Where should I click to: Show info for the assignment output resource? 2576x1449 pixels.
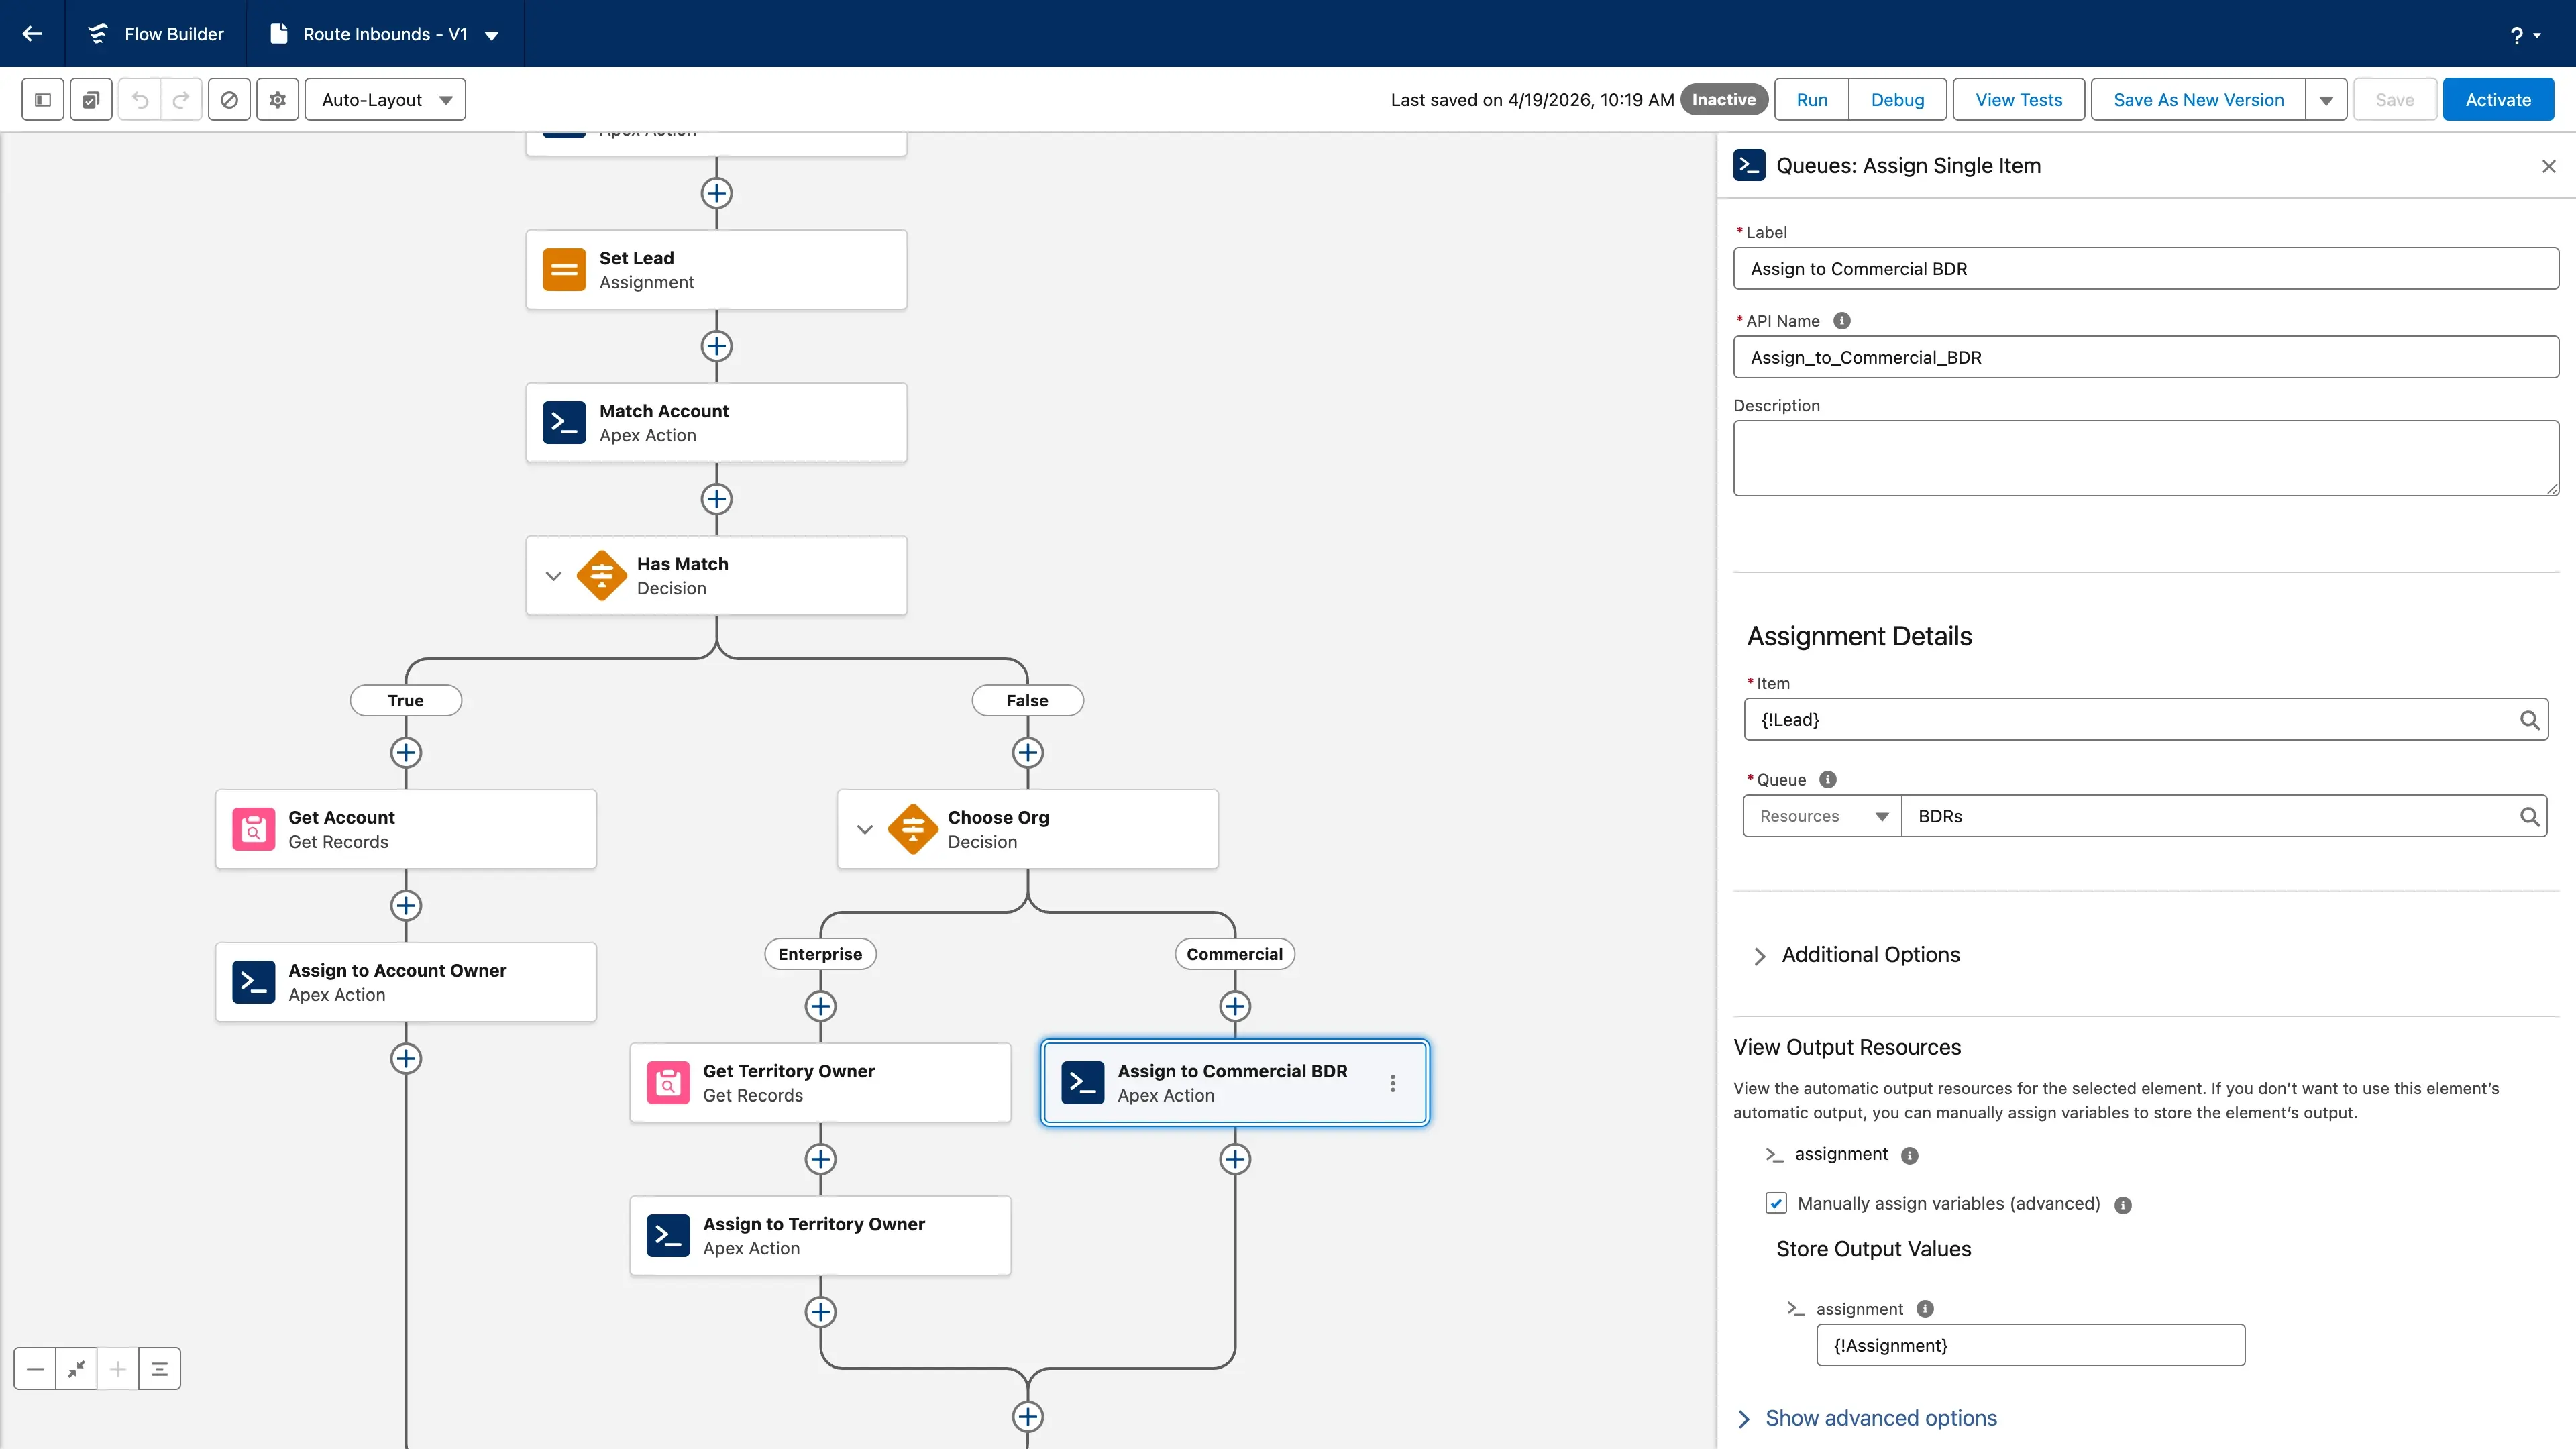click(x=1909, y=1156)
